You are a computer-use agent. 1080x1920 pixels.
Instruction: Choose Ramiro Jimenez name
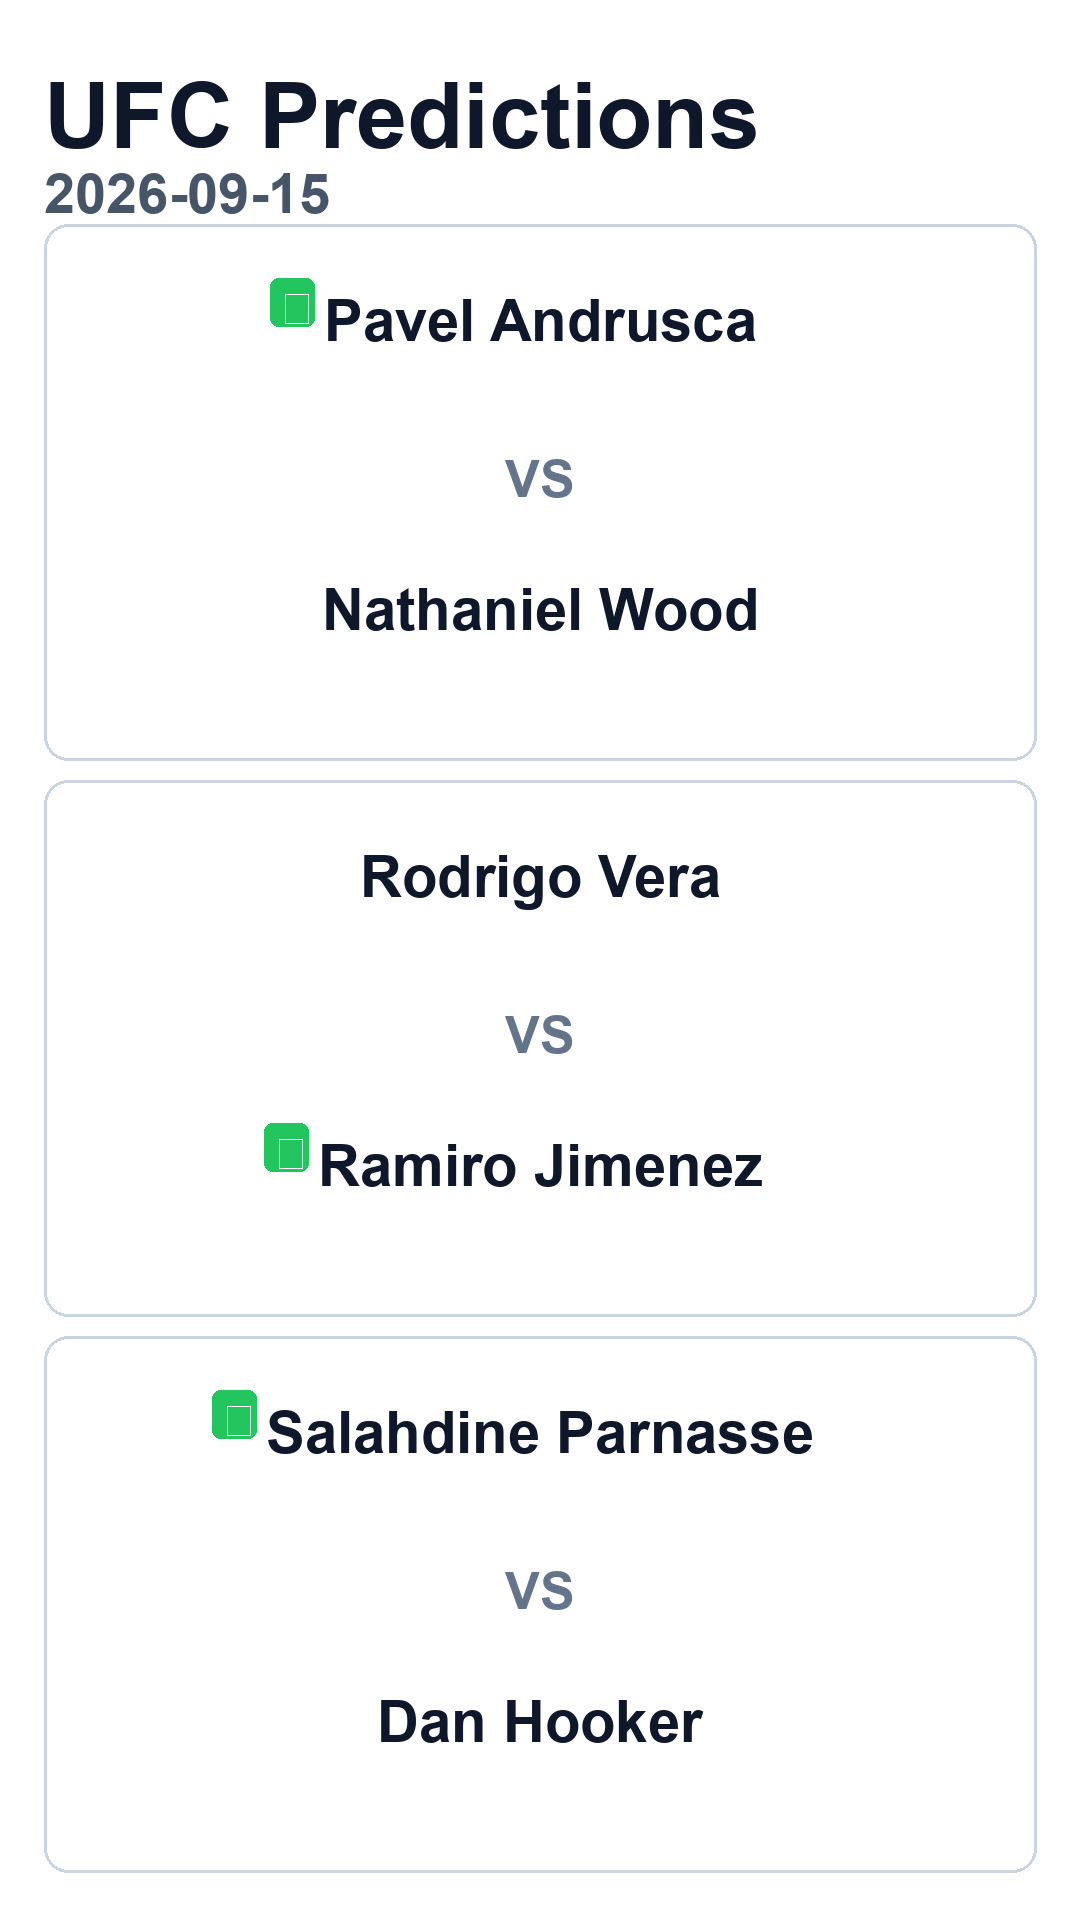click(540, 1166)
